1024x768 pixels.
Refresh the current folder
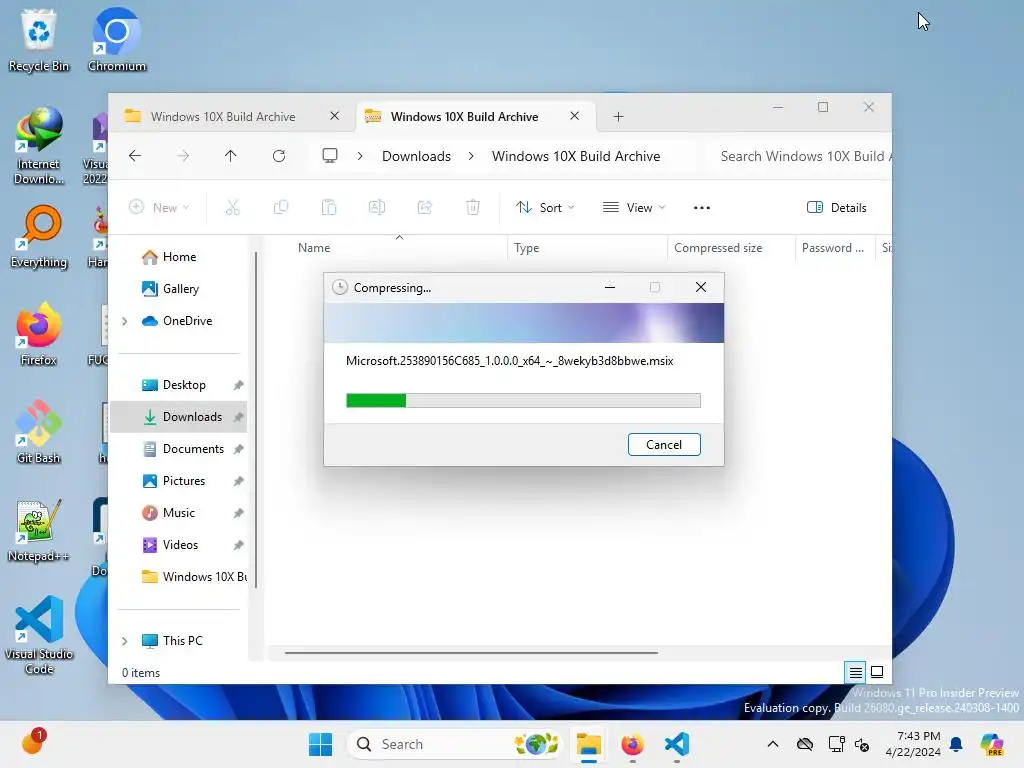coord(279,156)
